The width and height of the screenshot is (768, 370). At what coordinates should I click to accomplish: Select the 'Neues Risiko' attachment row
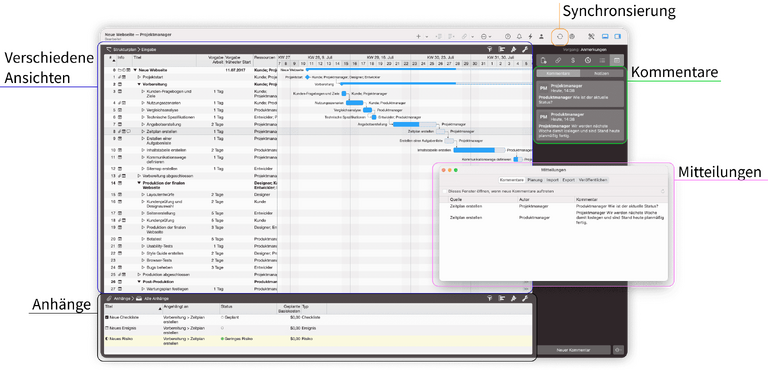pos(317,341)
